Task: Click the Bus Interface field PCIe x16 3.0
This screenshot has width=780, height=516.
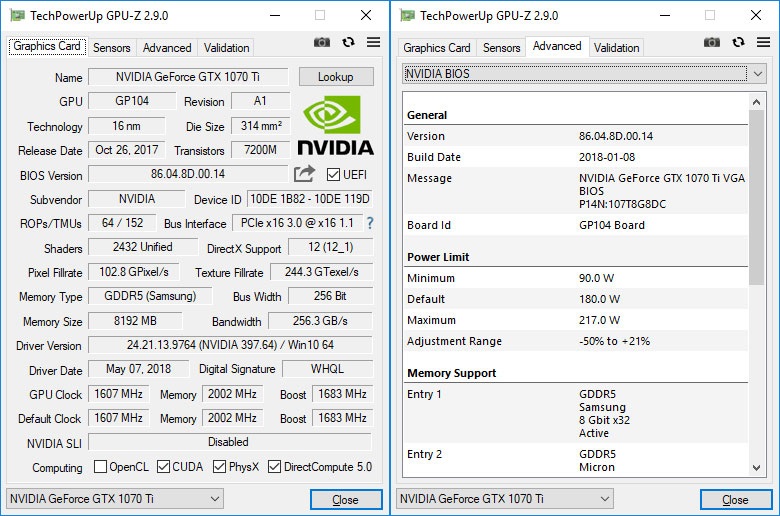Action: [297, 223]
